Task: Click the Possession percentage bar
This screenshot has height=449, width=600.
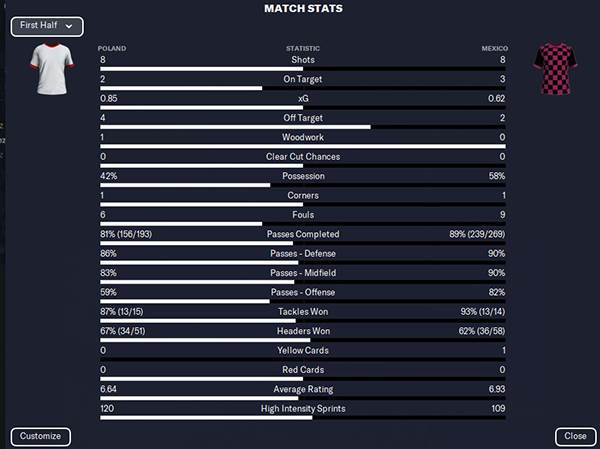Action: click(303, 185)
